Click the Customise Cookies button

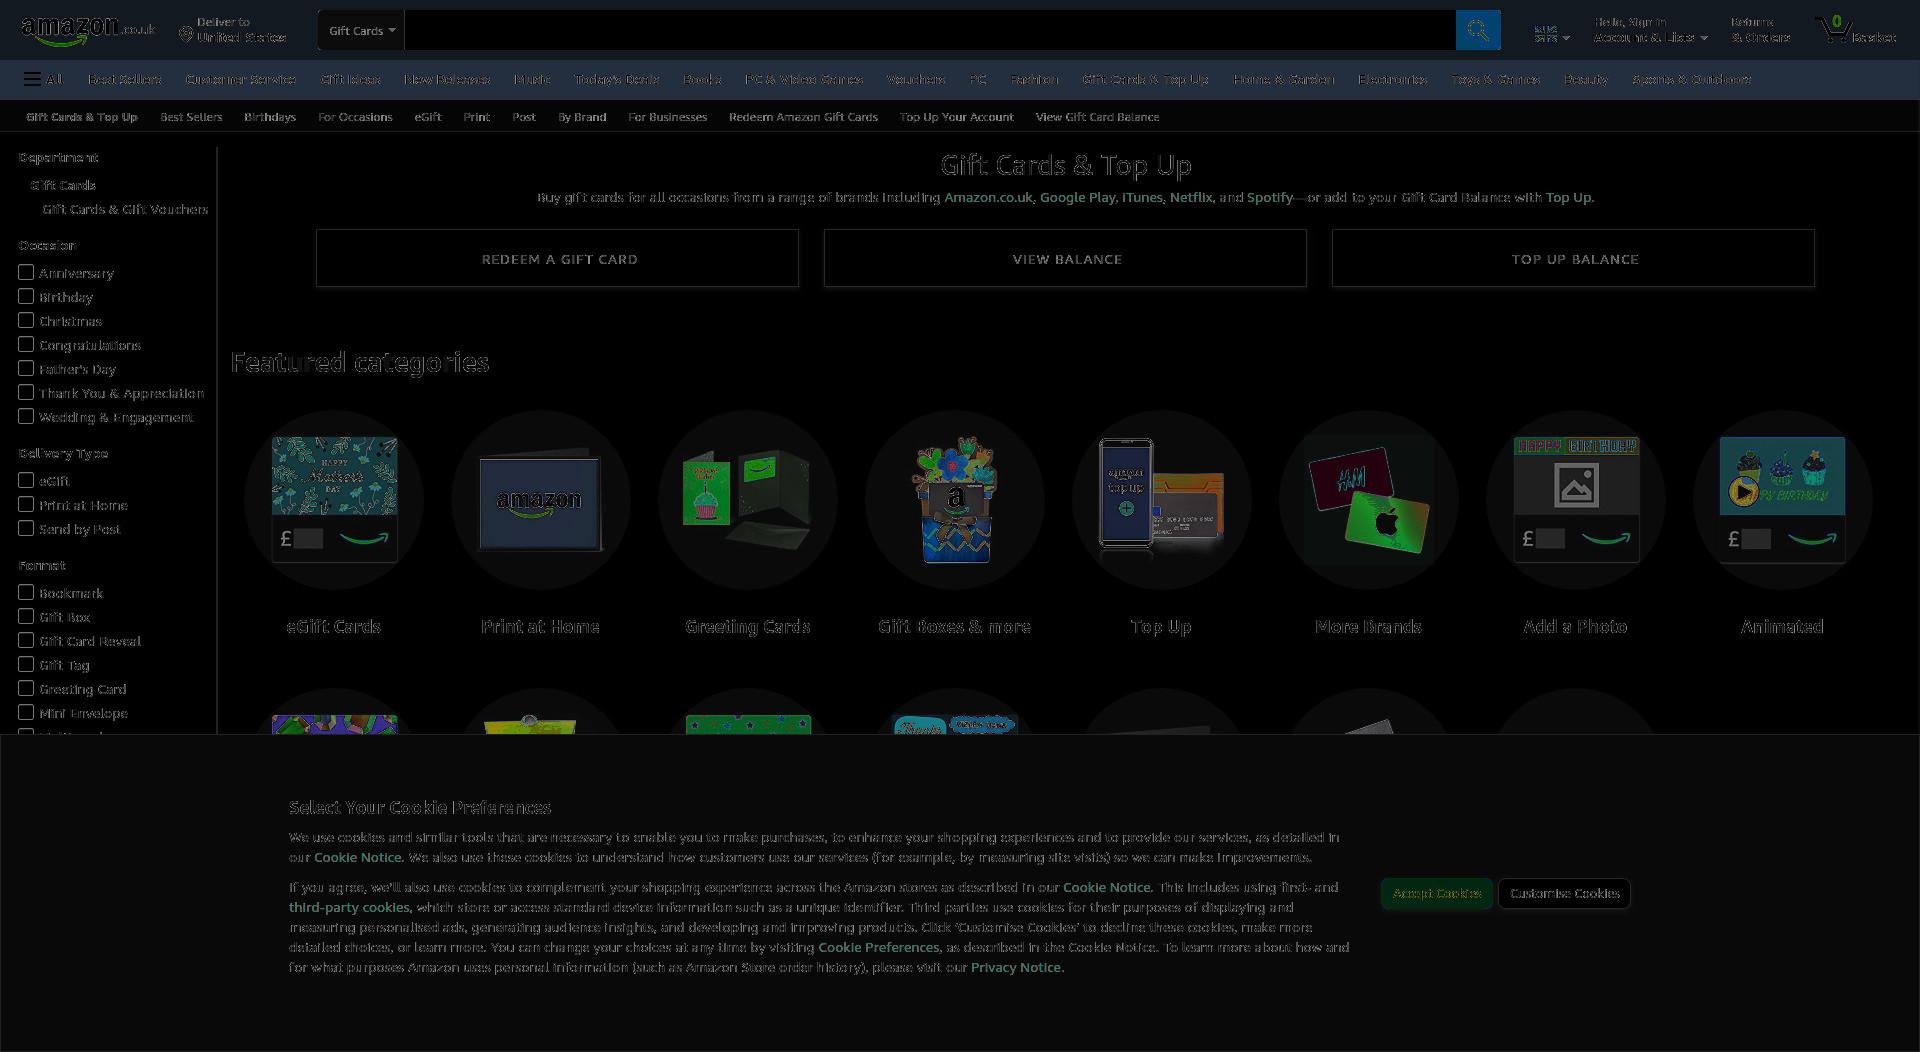1565,893
